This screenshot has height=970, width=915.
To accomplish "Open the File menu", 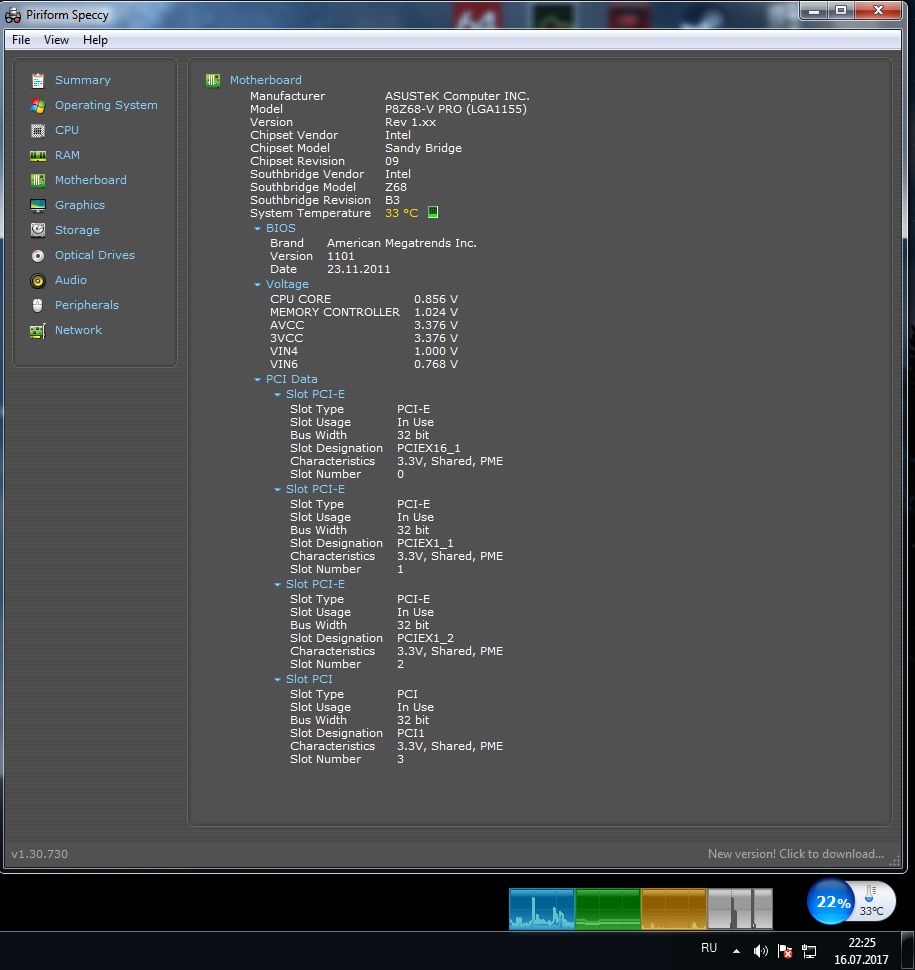I will [x=21, y=40].
